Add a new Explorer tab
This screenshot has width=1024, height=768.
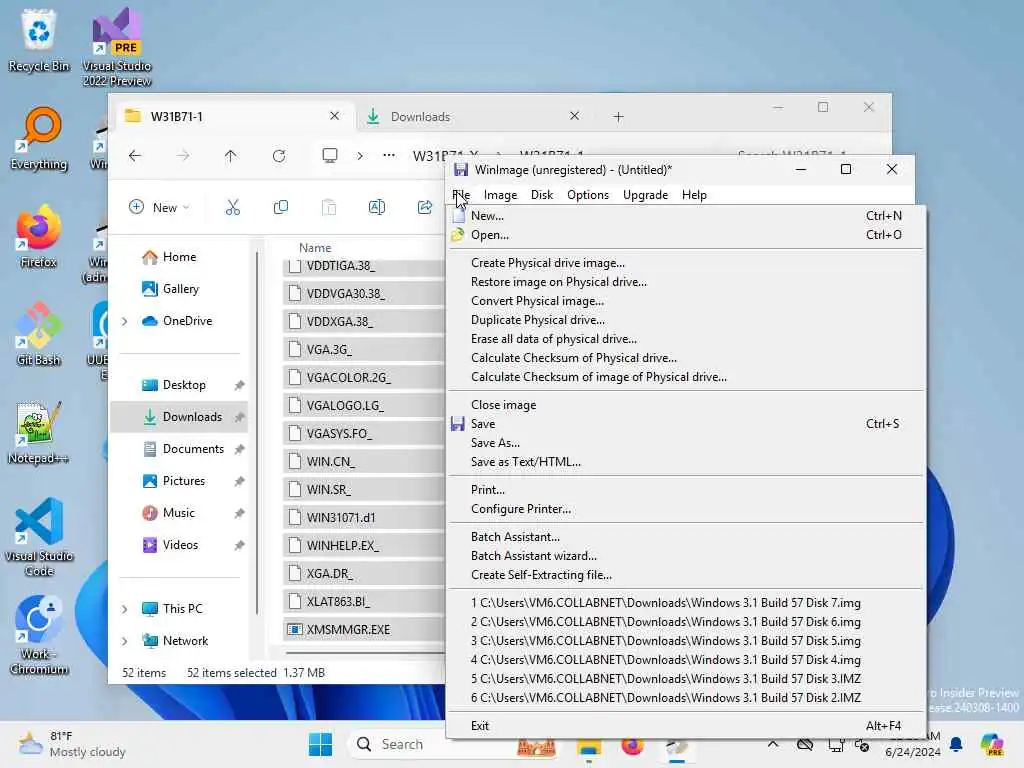(x=618, y=117)
